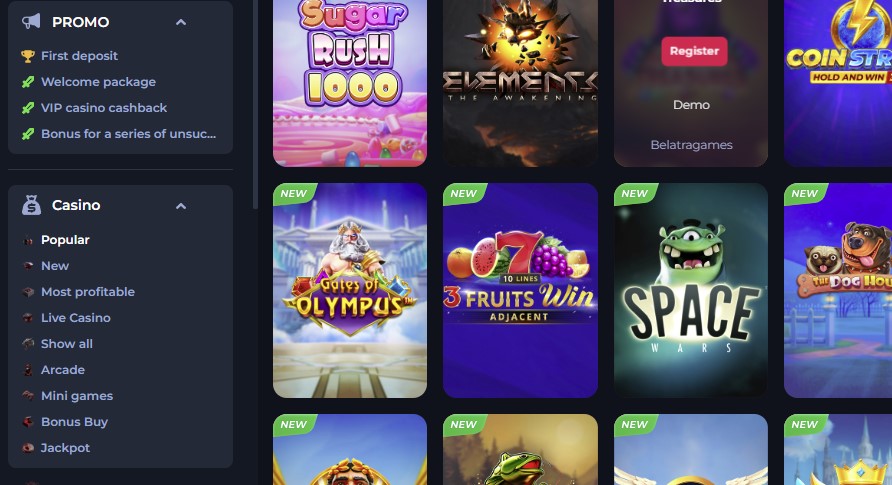This screenshot has height=485, width=892.
Task: Collapse the PROMO section chevron
Action: pos(181,22)
